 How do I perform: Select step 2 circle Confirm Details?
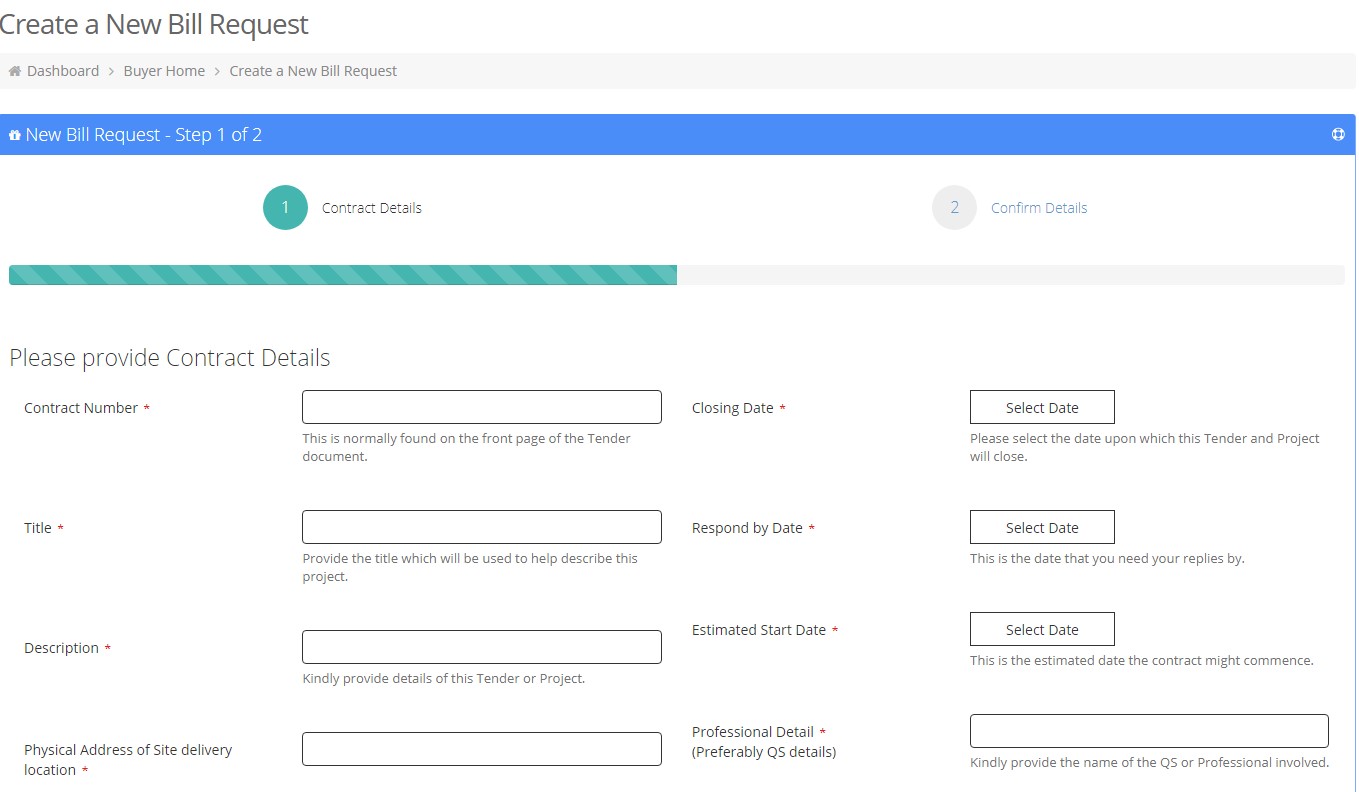tap(954, 207)
